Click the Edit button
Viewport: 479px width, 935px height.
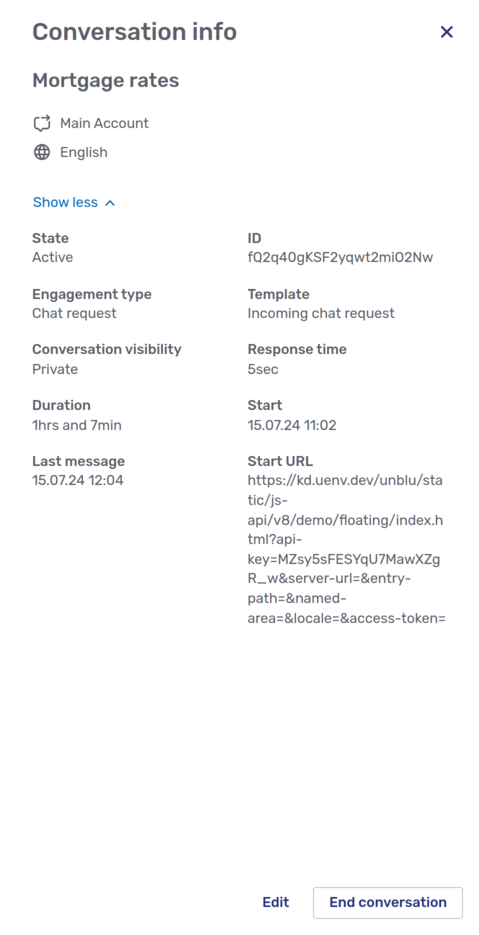tap(276, 902)
